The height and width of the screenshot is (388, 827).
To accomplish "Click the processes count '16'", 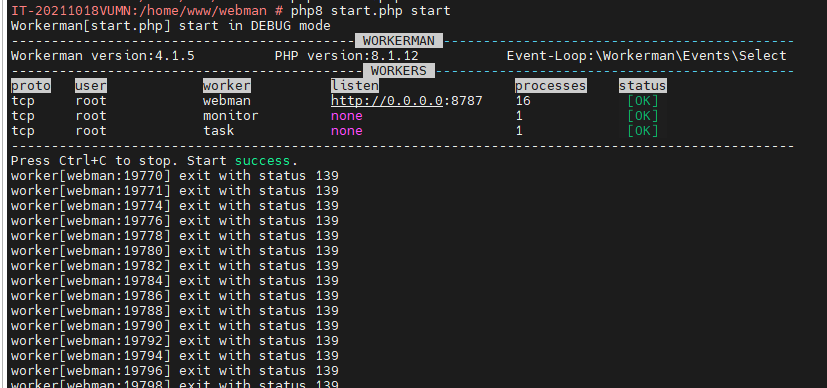I will tap(523, 101).
